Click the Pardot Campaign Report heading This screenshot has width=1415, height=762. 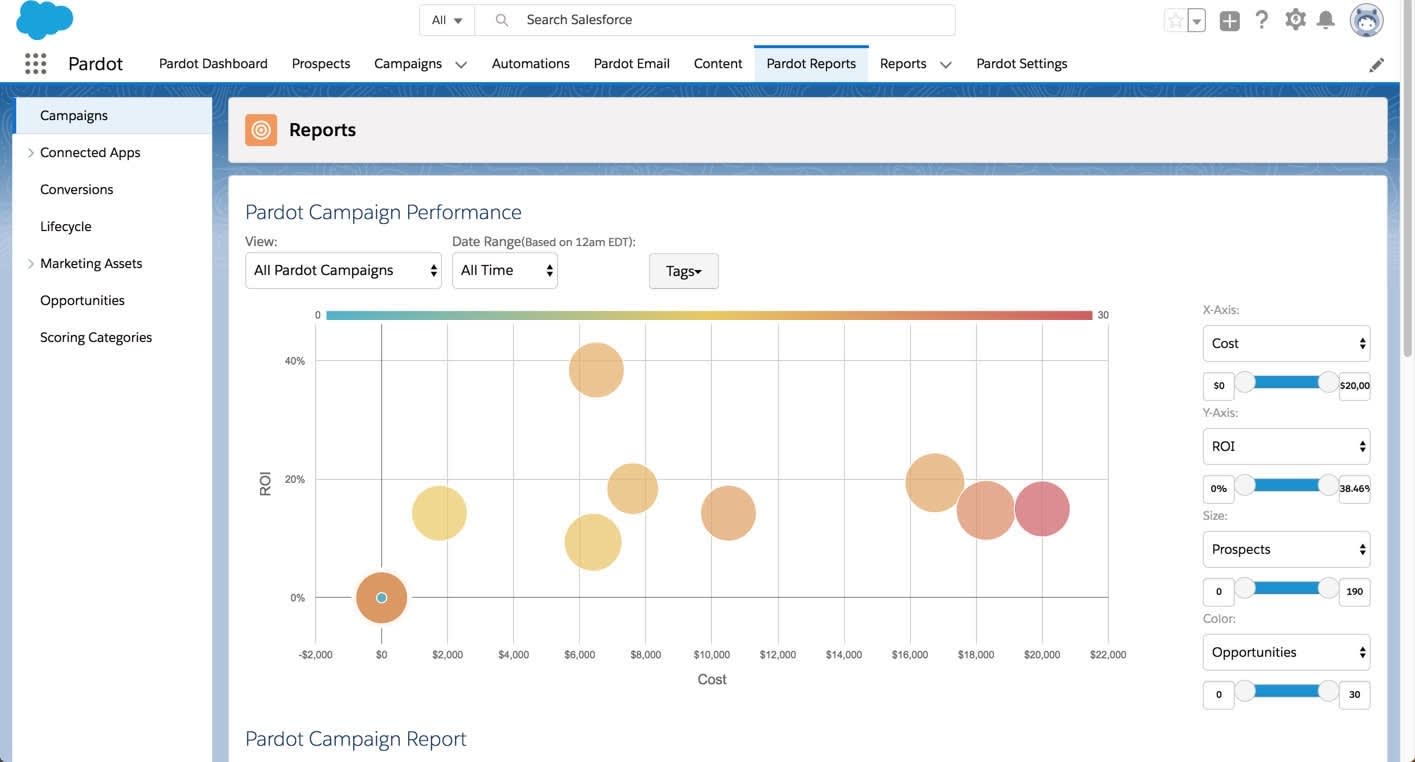(356, 739)
